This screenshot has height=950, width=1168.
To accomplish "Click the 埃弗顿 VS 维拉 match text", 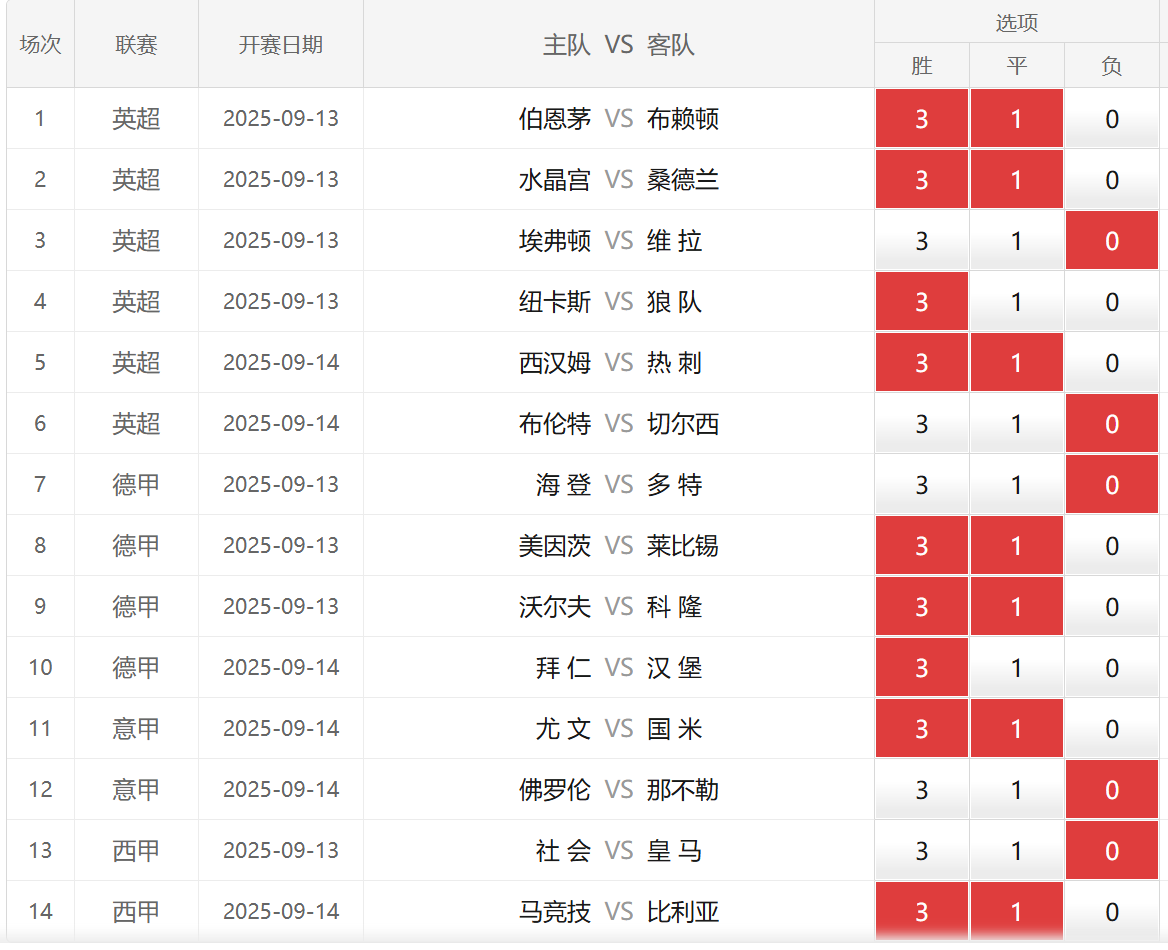I will (611, 241).
